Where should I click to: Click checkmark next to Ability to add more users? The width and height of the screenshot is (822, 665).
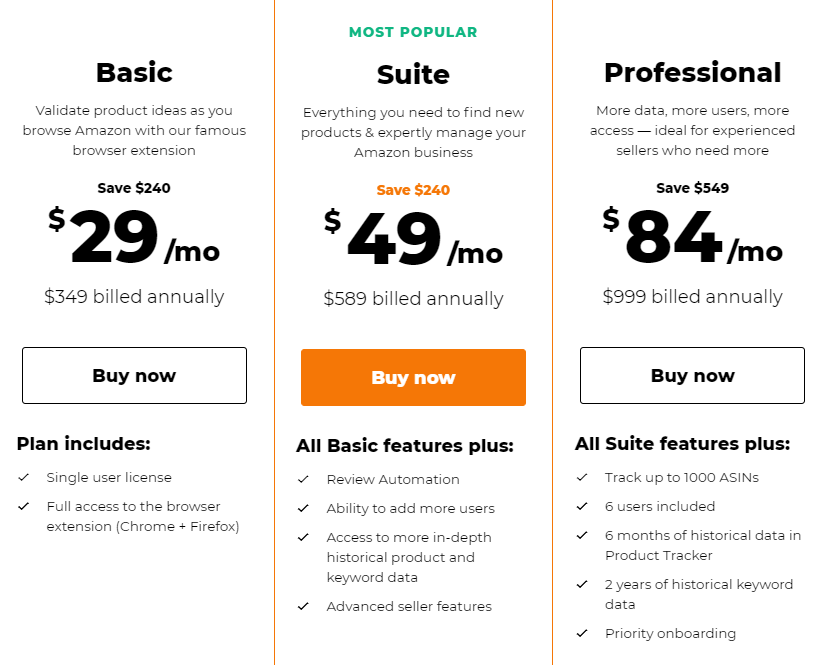[303, 508]
